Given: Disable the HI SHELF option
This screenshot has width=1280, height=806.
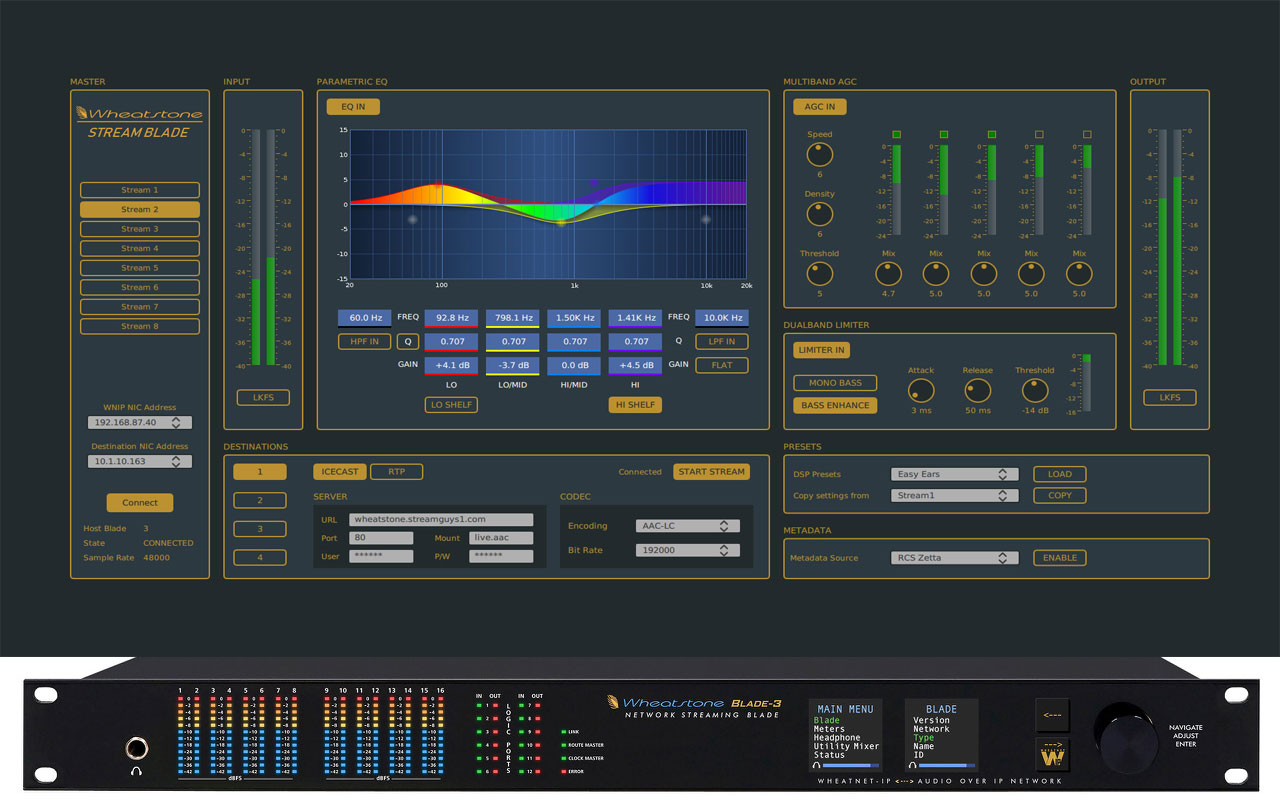Looking at the screenshot, I should [x=635, y=405].
